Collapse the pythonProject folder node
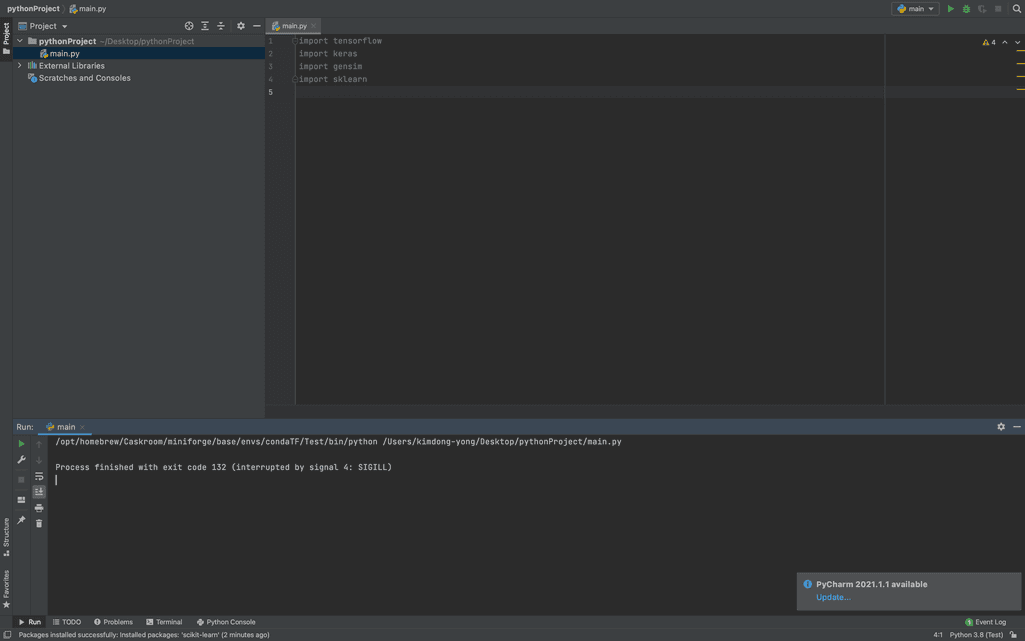The image size is (1025, 641). pyautogui.click(x=20, y=41)
